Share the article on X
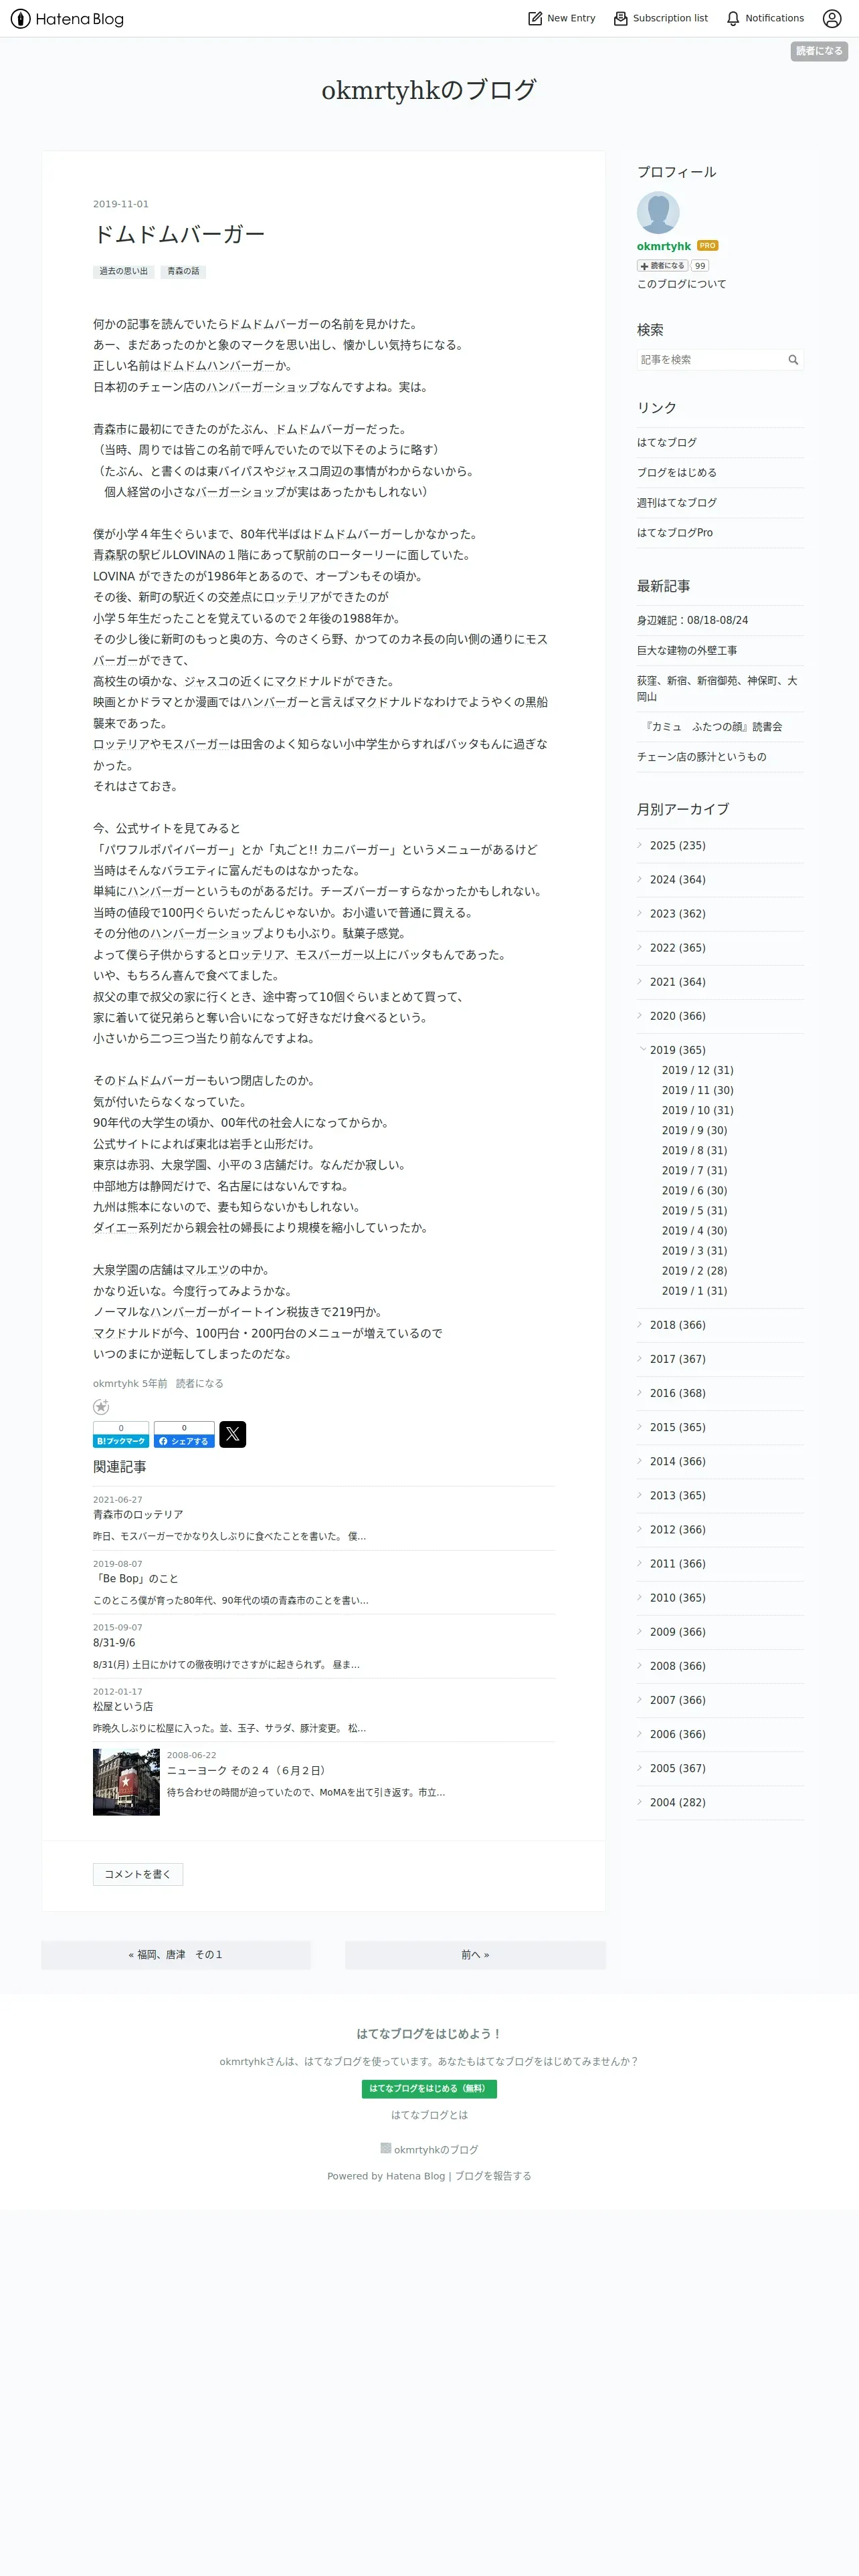Image resolution: width=859 pixels, height=2576 pixels. point(232,1434)
